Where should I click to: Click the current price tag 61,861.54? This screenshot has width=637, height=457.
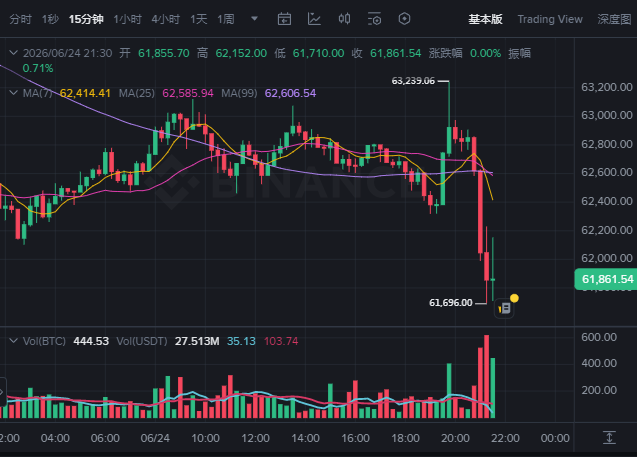[x=607, y=279]
